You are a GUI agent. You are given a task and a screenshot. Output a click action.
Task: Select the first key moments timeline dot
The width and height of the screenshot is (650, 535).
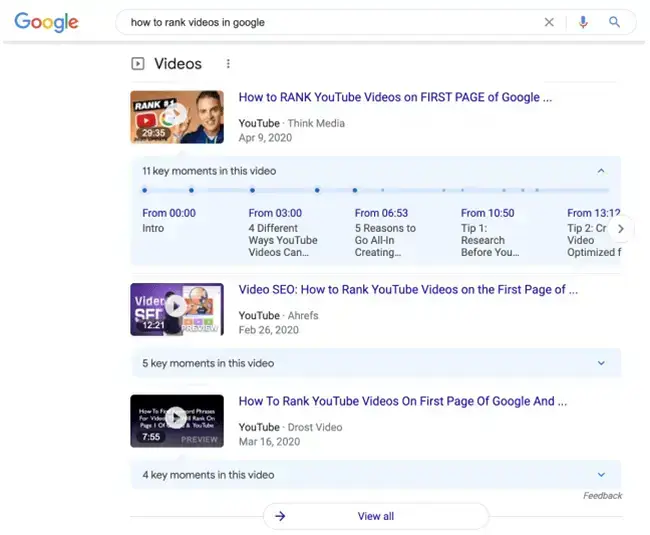pyautogui.click(x=145, y=190)
